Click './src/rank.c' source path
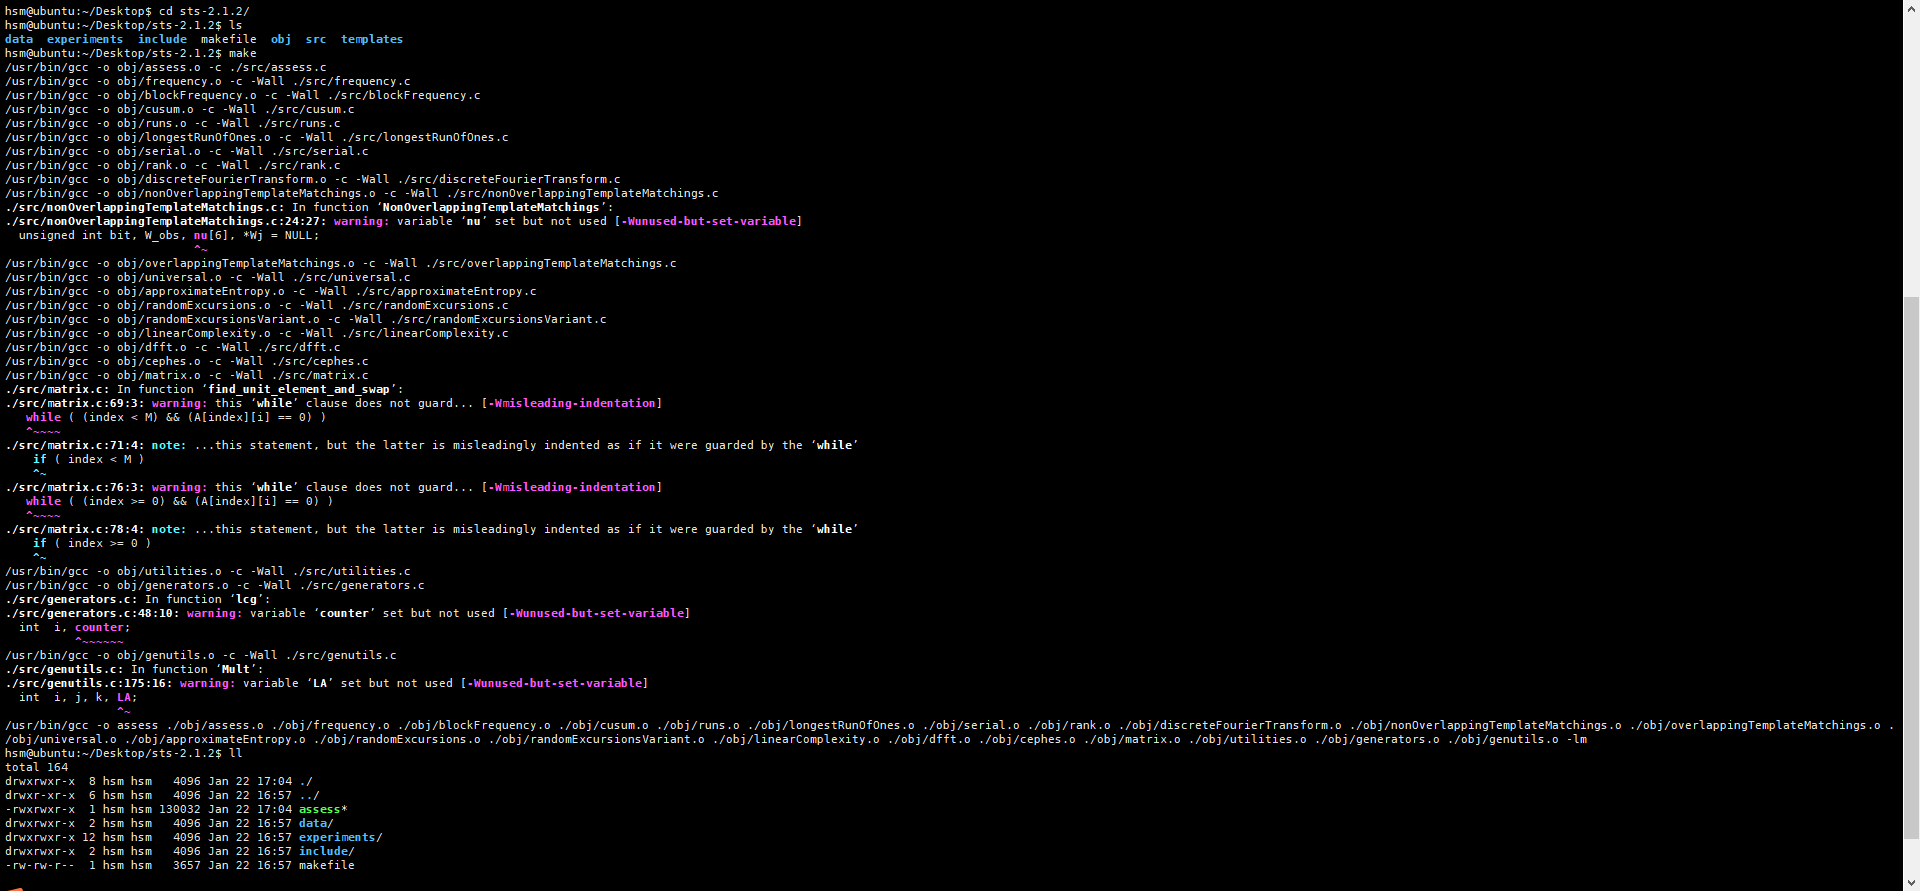 [x=299, y=165]
